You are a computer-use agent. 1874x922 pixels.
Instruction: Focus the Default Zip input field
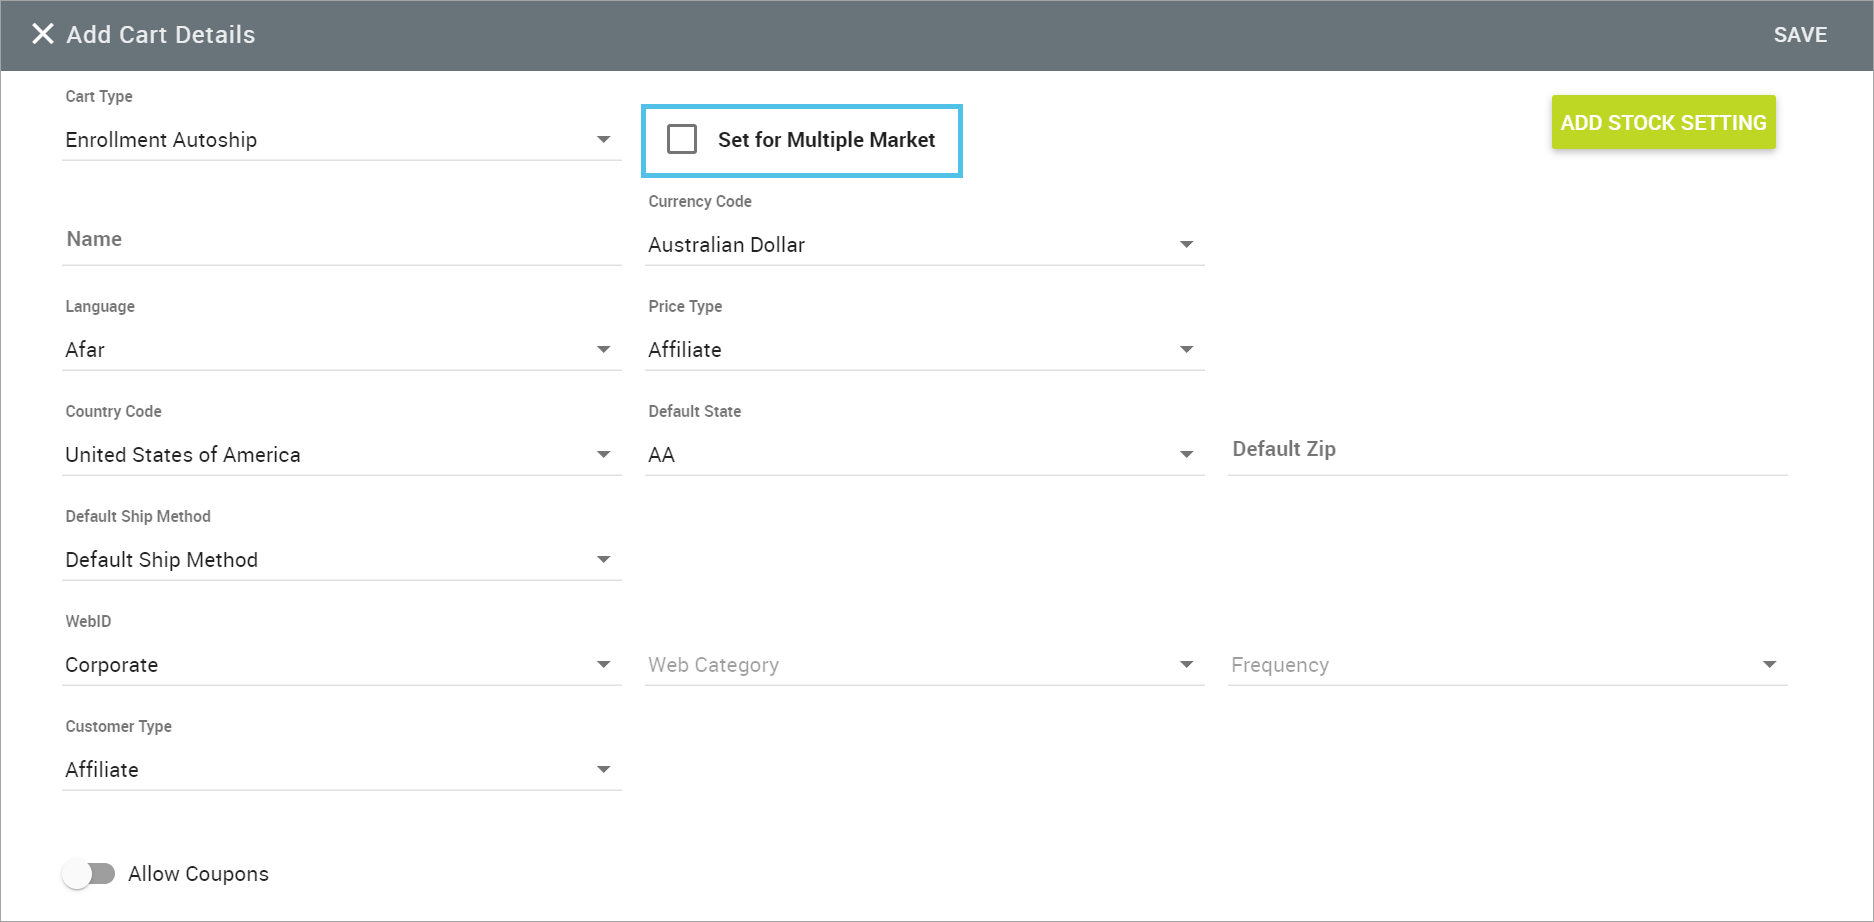point(1506,450)
